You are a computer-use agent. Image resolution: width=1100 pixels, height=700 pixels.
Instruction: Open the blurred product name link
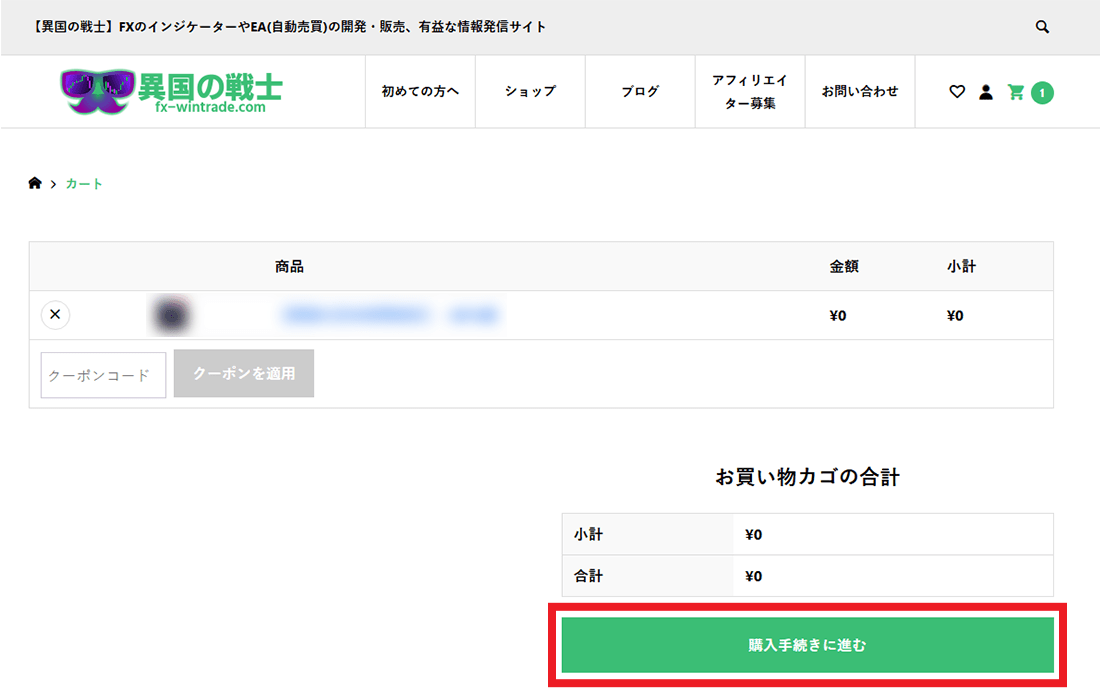pos(390,315)
